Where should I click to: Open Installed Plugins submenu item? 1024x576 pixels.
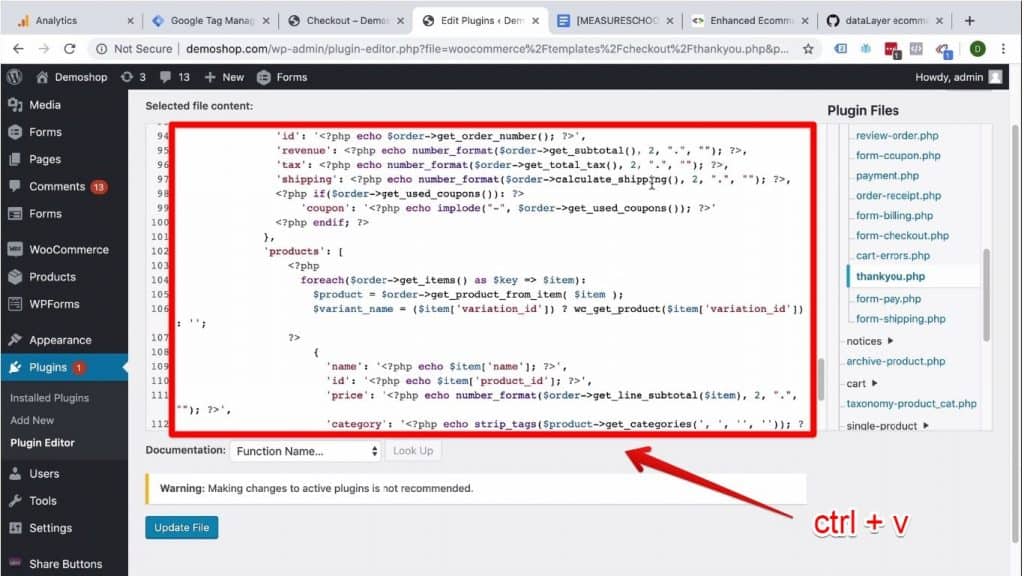coord(49,398)
